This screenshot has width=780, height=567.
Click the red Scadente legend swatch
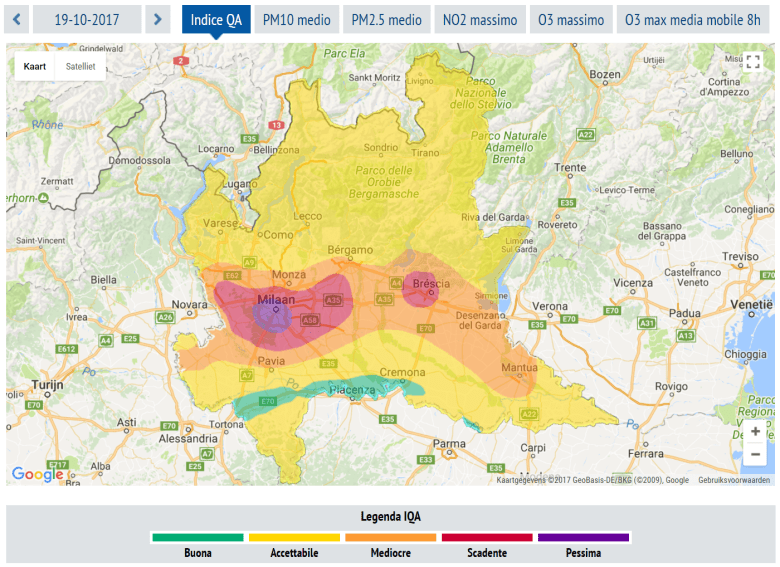(487, 537)
